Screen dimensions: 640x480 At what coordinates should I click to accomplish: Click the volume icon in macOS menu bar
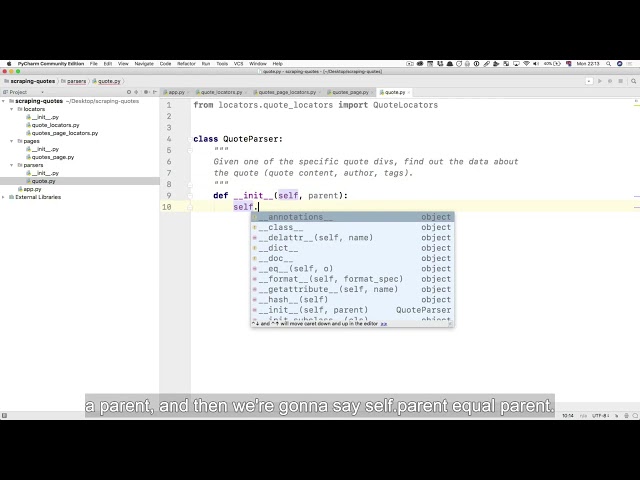(x=536, y=64)
